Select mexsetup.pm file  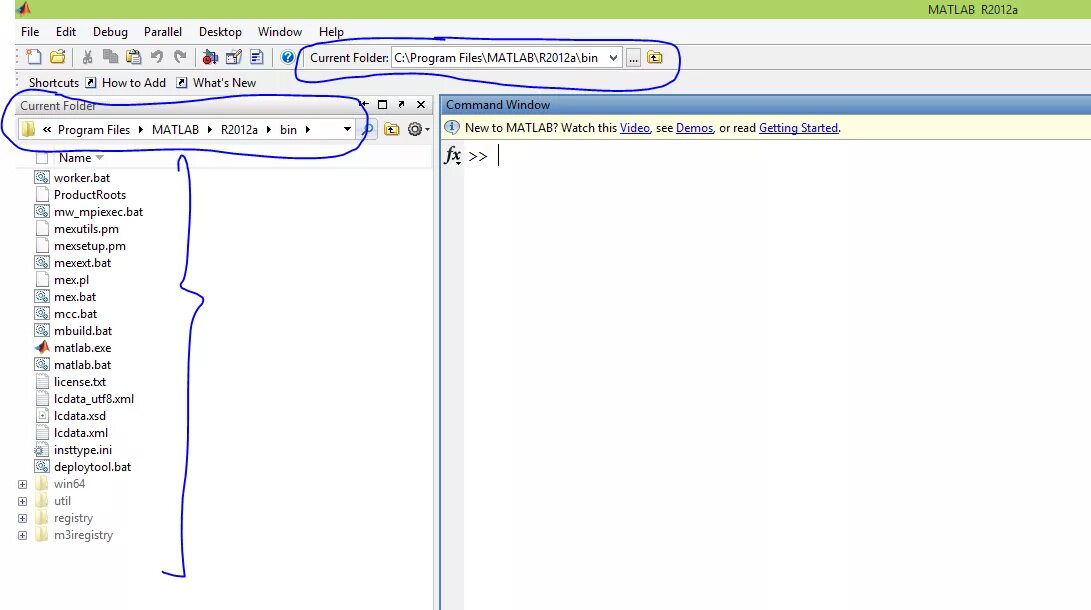pos(90,246)
